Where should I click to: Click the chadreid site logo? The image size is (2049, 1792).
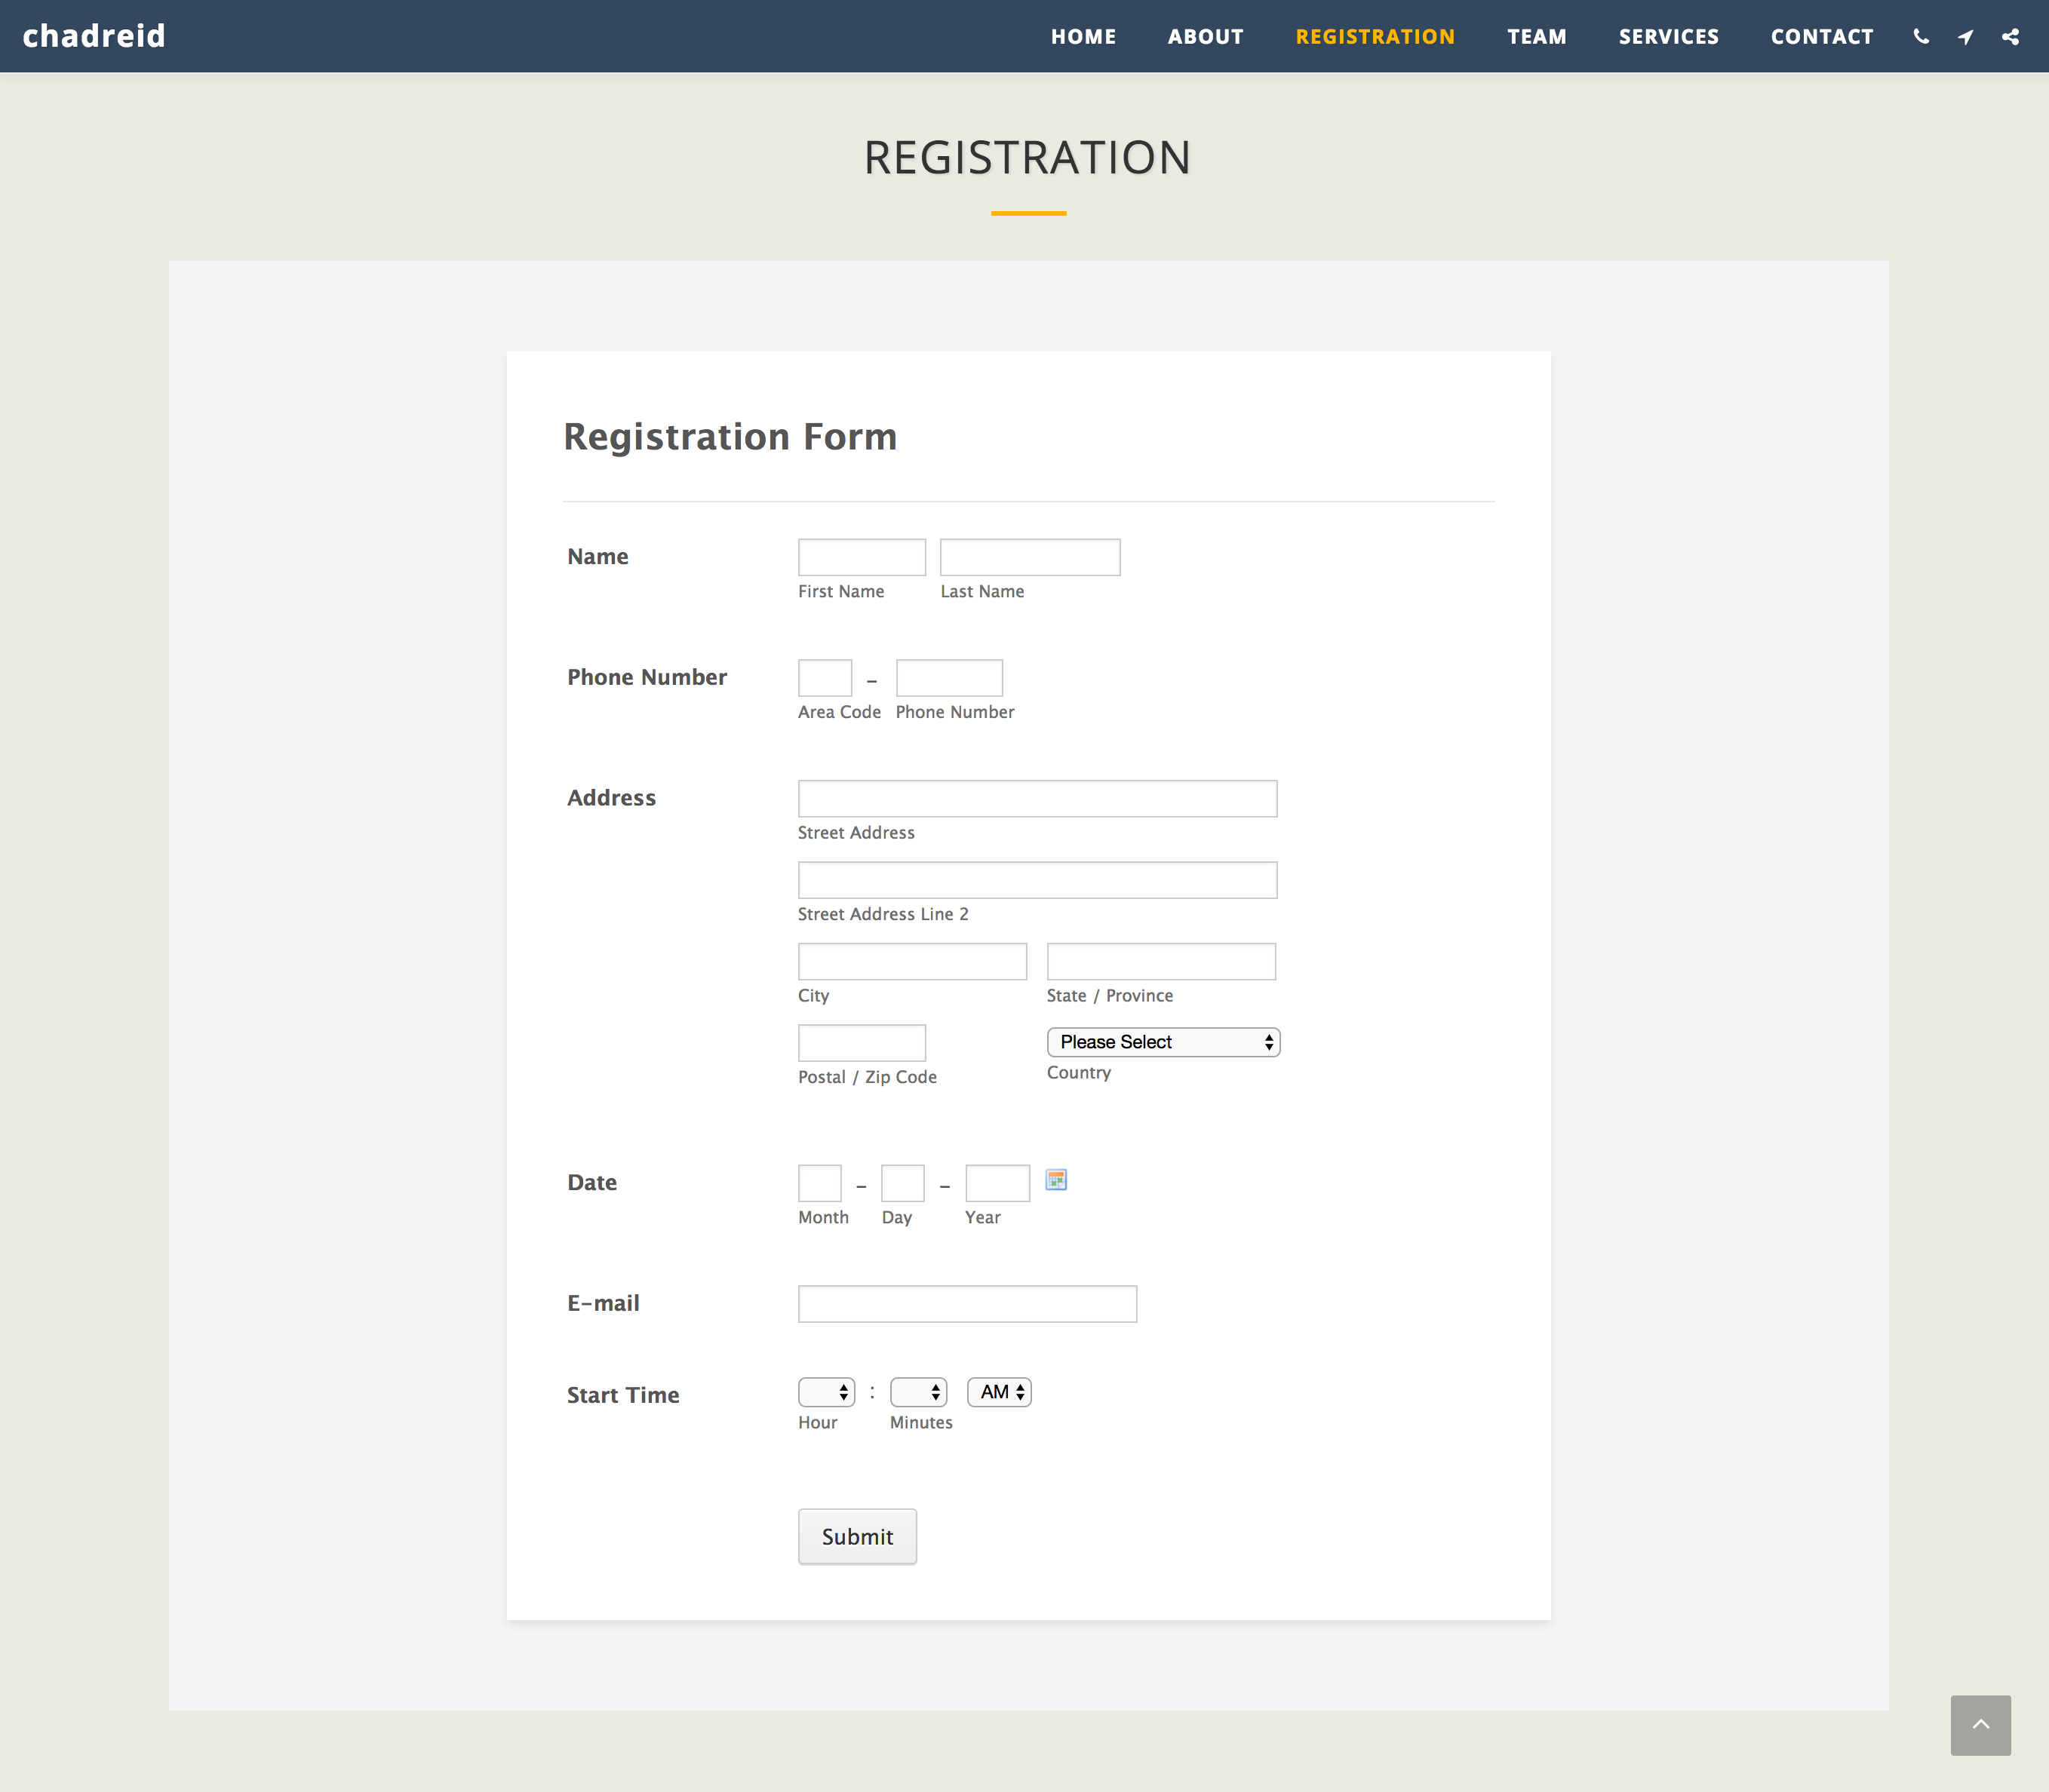coord(94,36)
